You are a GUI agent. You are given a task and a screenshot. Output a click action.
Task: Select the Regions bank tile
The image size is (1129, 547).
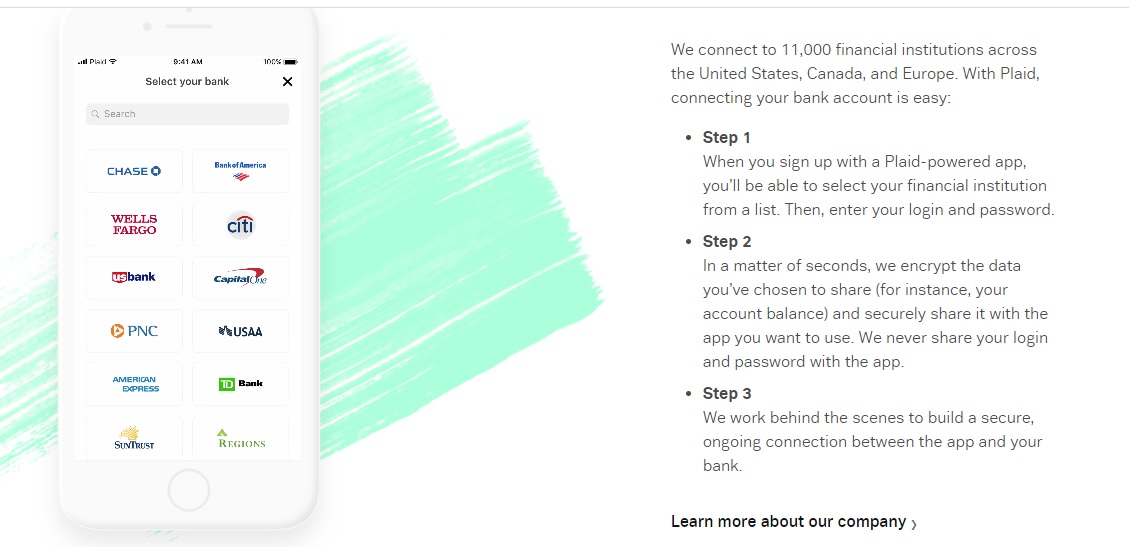coord(240,438)
